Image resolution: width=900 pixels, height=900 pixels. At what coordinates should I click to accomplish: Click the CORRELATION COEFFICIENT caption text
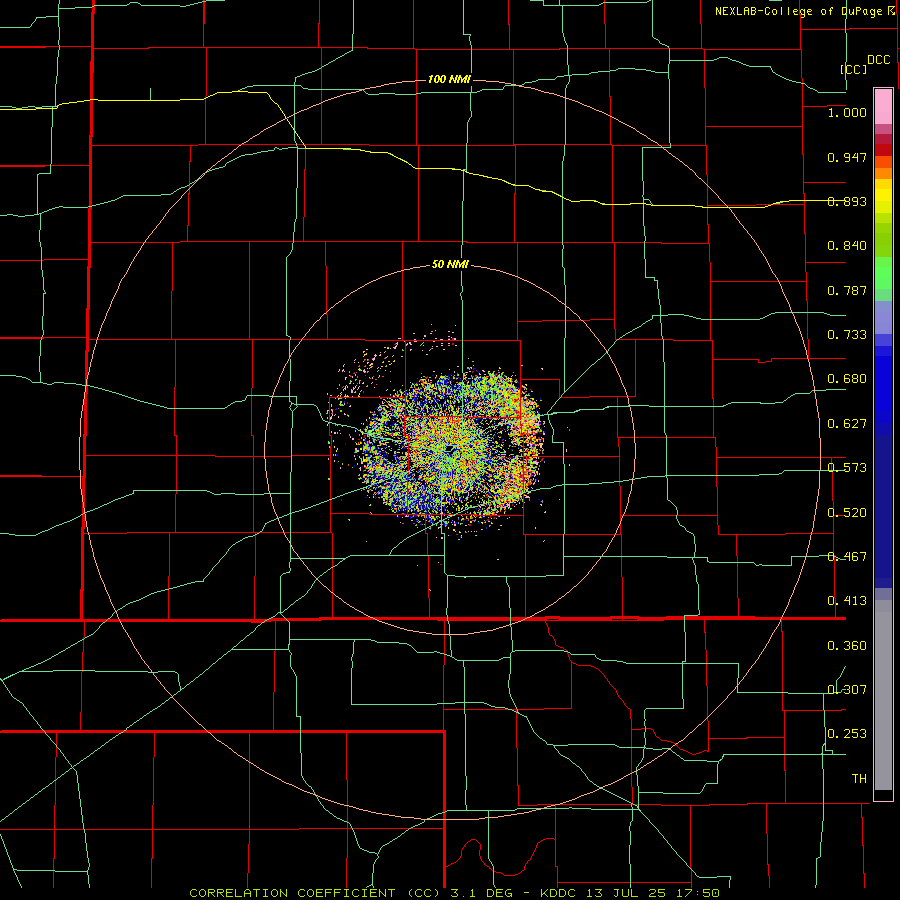pyautogui.click(x=292, y=893)
